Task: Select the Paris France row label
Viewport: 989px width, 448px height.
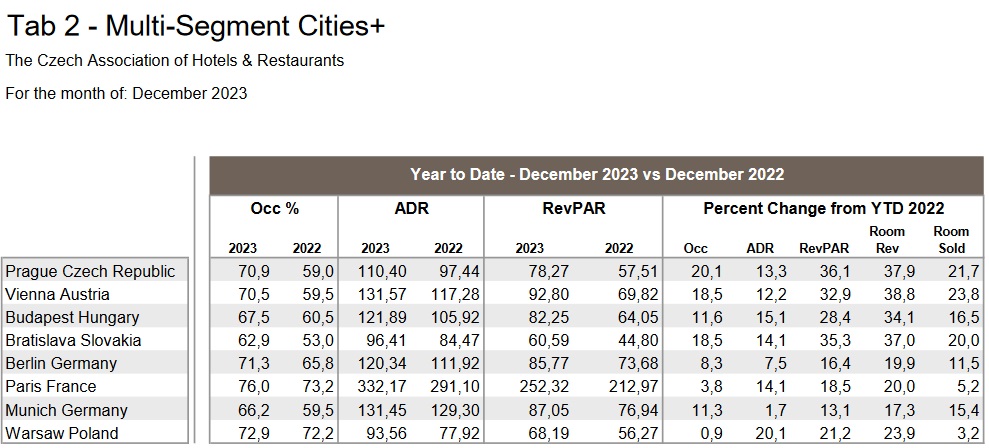Action: [51, 386]
